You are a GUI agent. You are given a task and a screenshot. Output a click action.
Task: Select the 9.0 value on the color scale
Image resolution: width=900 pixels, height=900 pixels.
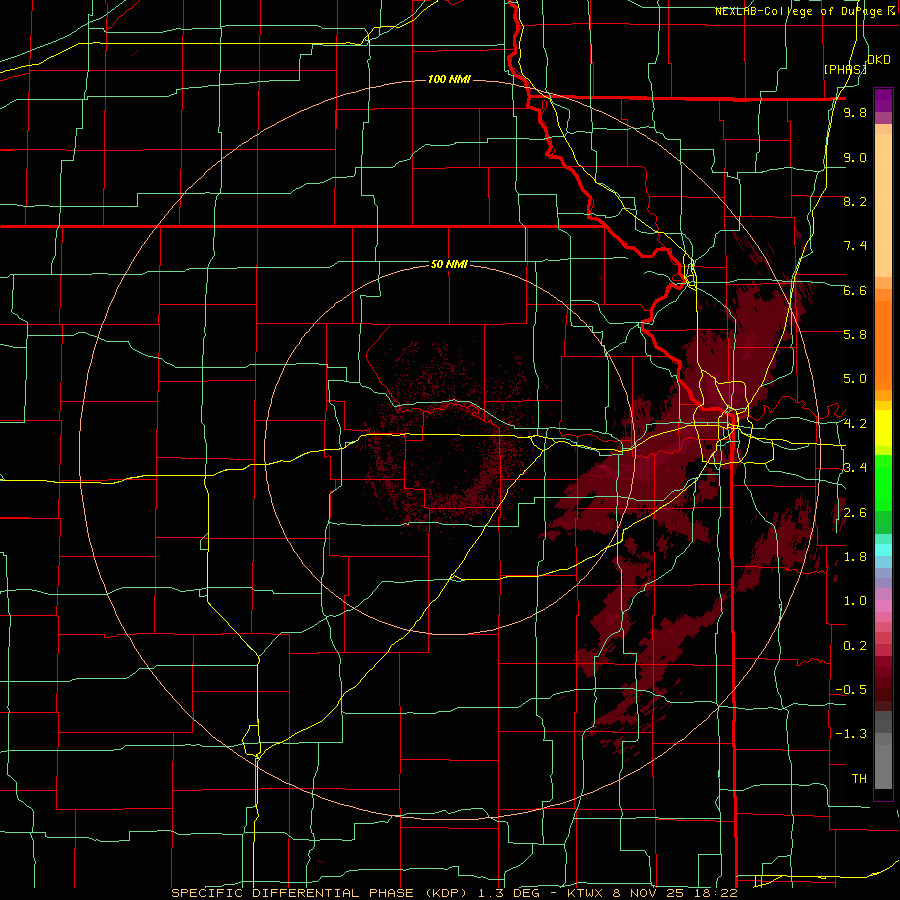[855, 157]
